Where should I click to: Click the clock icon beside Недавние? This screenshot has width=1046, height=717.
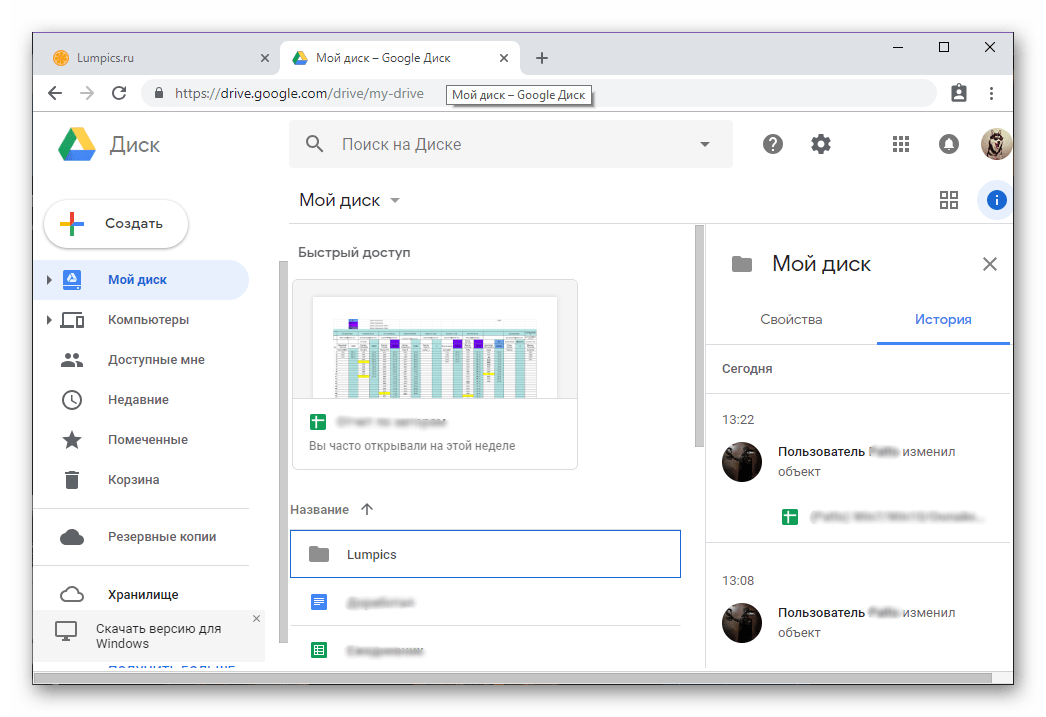72,400
